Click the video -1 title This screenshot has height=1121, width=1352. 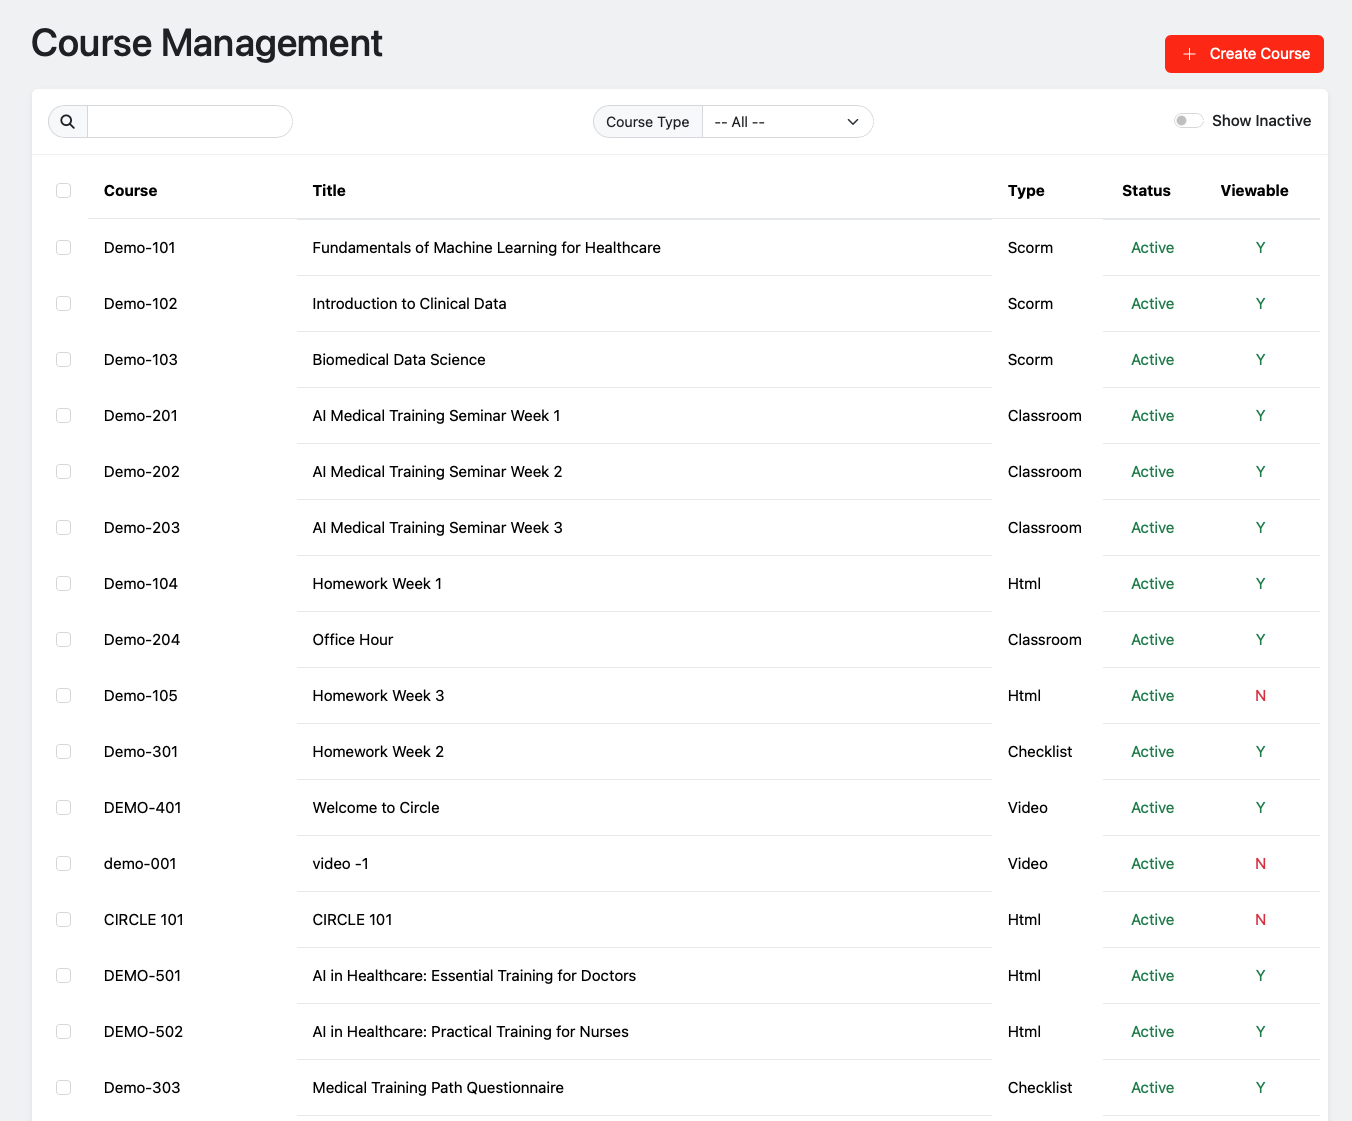(x=340, y=864)
